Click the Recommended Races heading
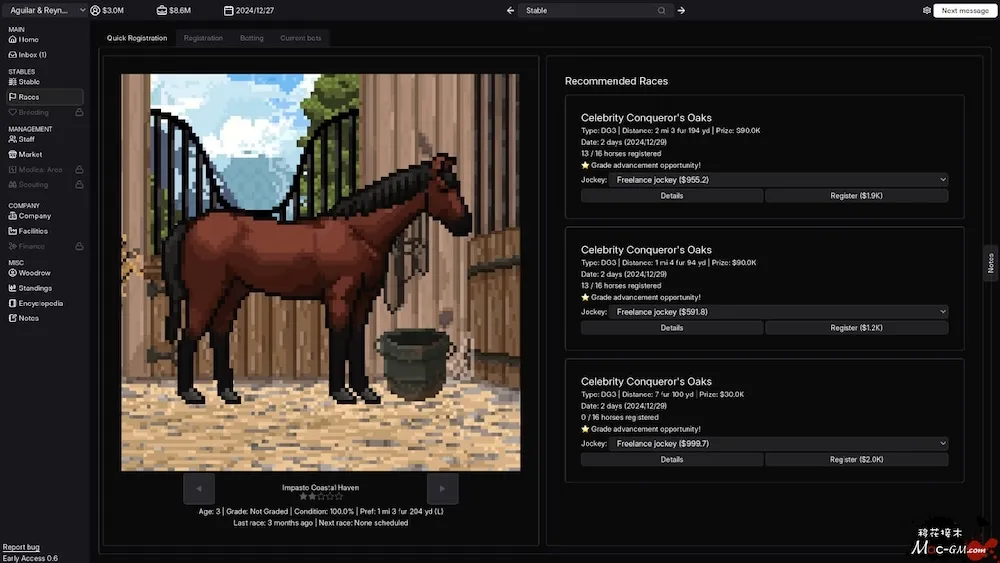The height and width of the screenshot is (563, 1000). pos(616,81)
